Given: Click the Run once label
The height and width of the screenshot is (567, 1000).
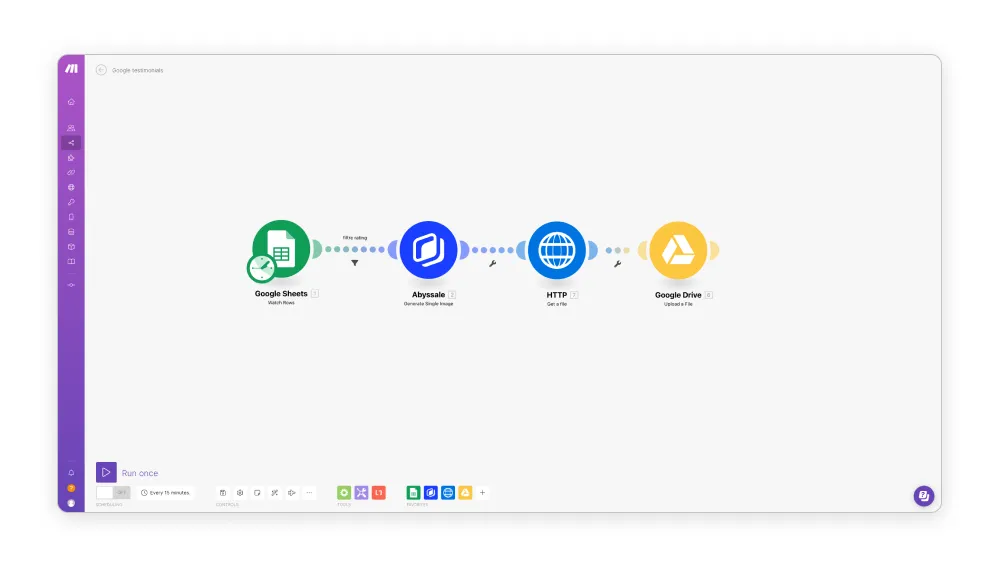Looking at the screenshot, I should [x=140, y=473].
